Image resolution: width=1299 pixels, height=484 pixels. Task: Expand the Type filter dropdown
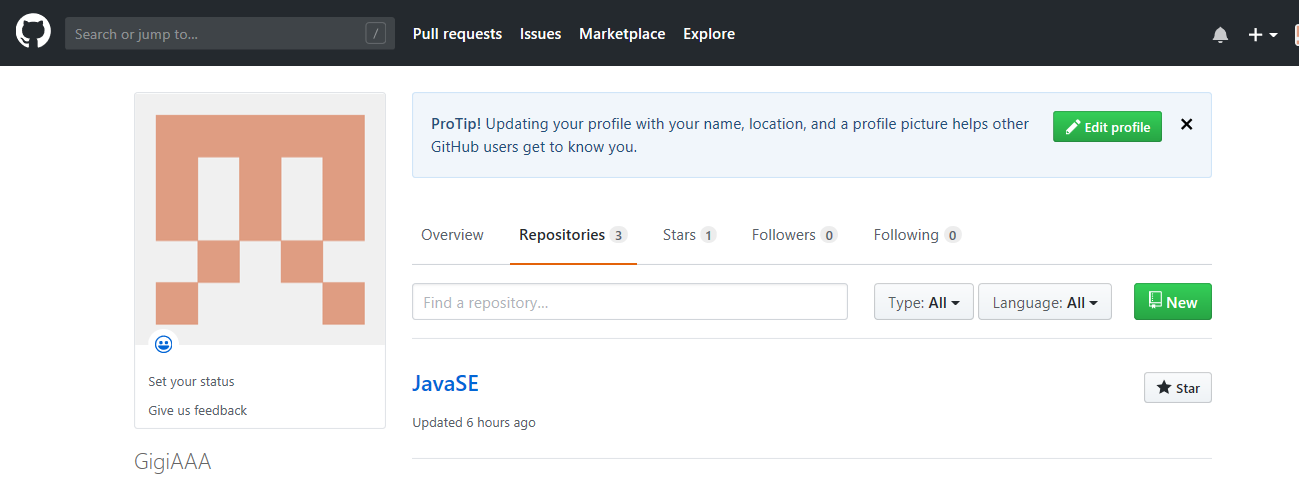point(923,302)
